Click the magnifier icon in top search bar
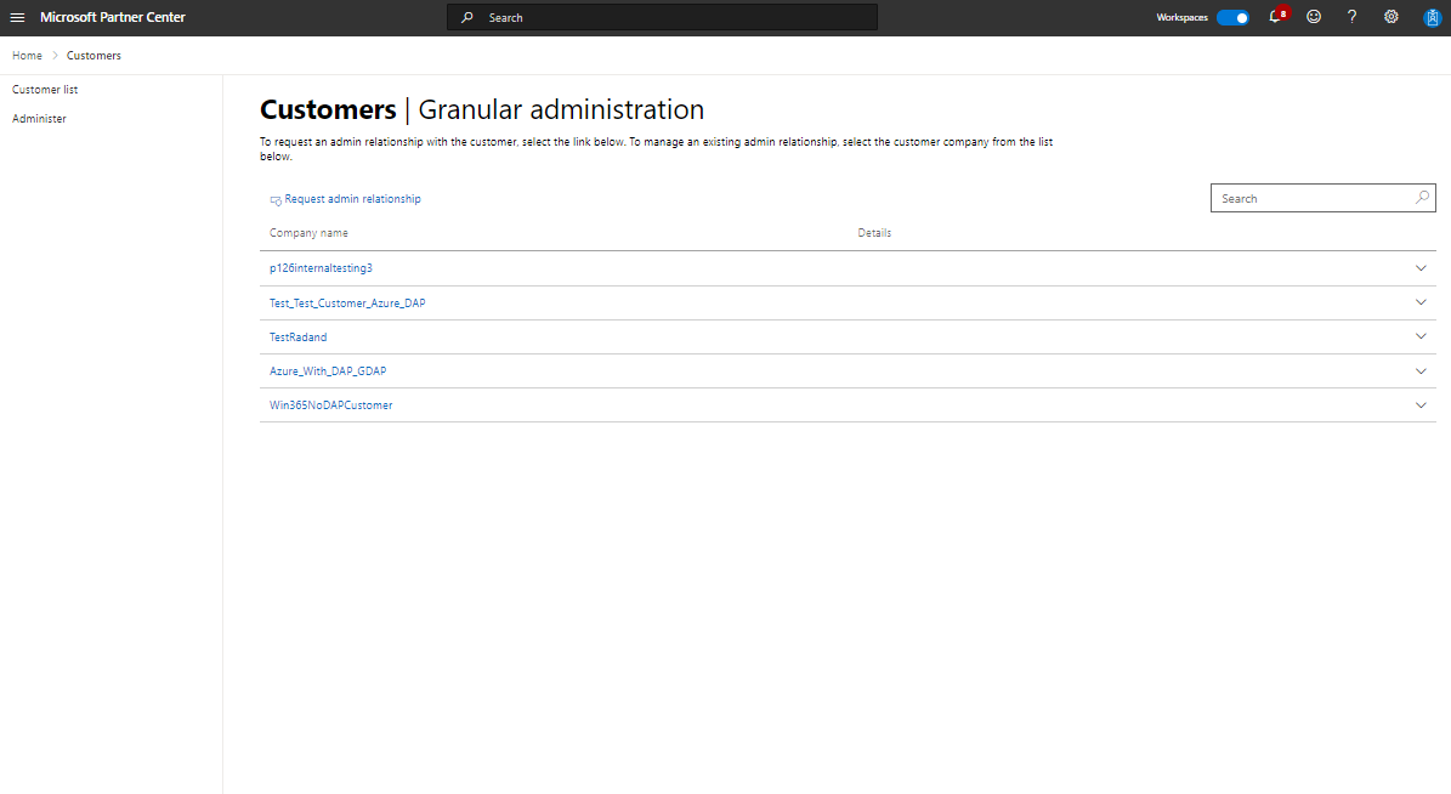Image resolution: width=1451 pixels, height=794 pixels. (x=467, y=18)
